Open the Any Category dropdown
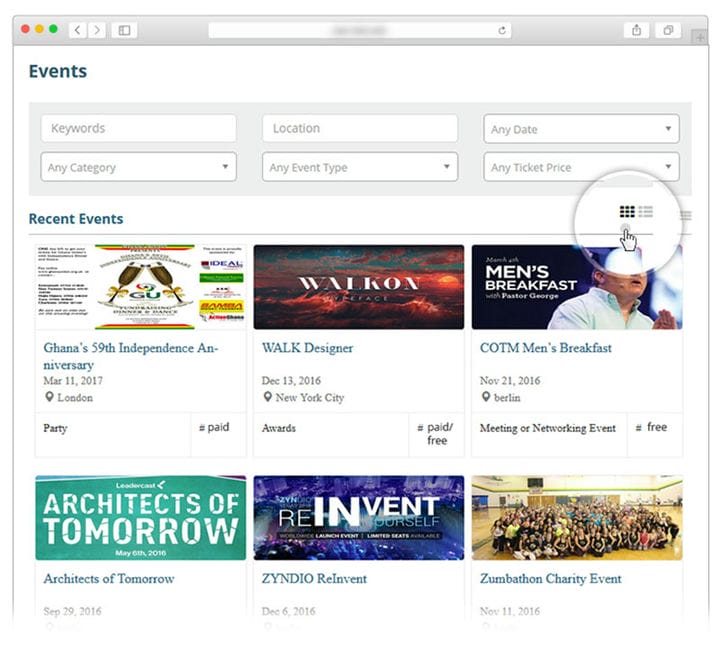The height and width of the screenshot is (650, 720). [139, 167]
